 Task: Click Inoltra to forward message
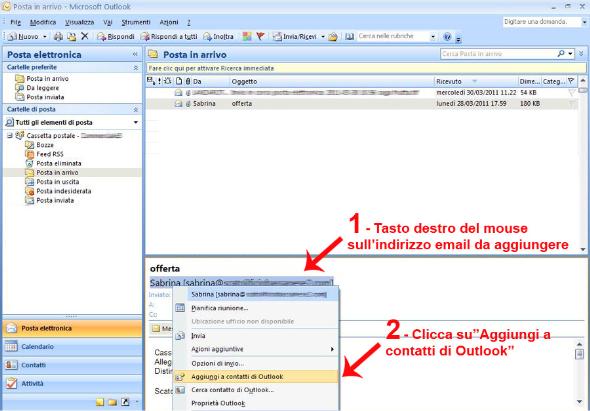click(219, 37)
